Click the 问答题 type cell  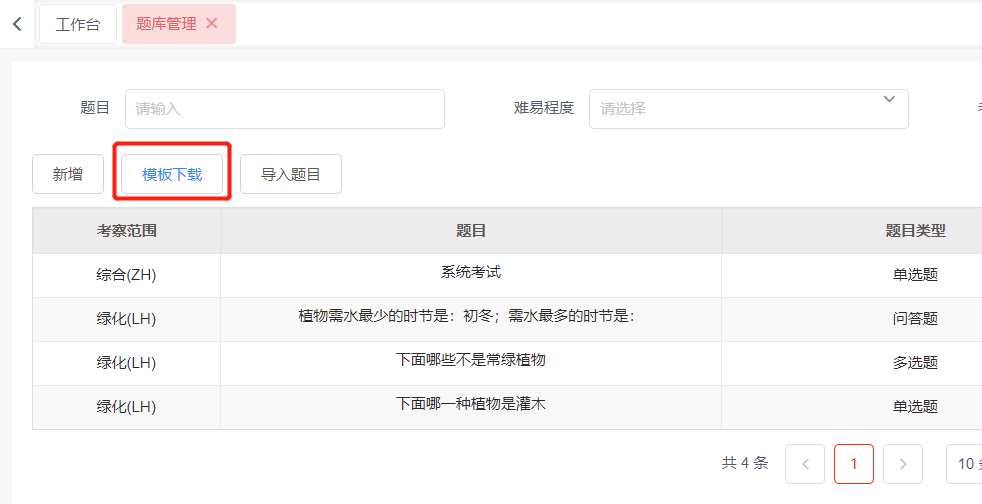(x=915, y=319)
